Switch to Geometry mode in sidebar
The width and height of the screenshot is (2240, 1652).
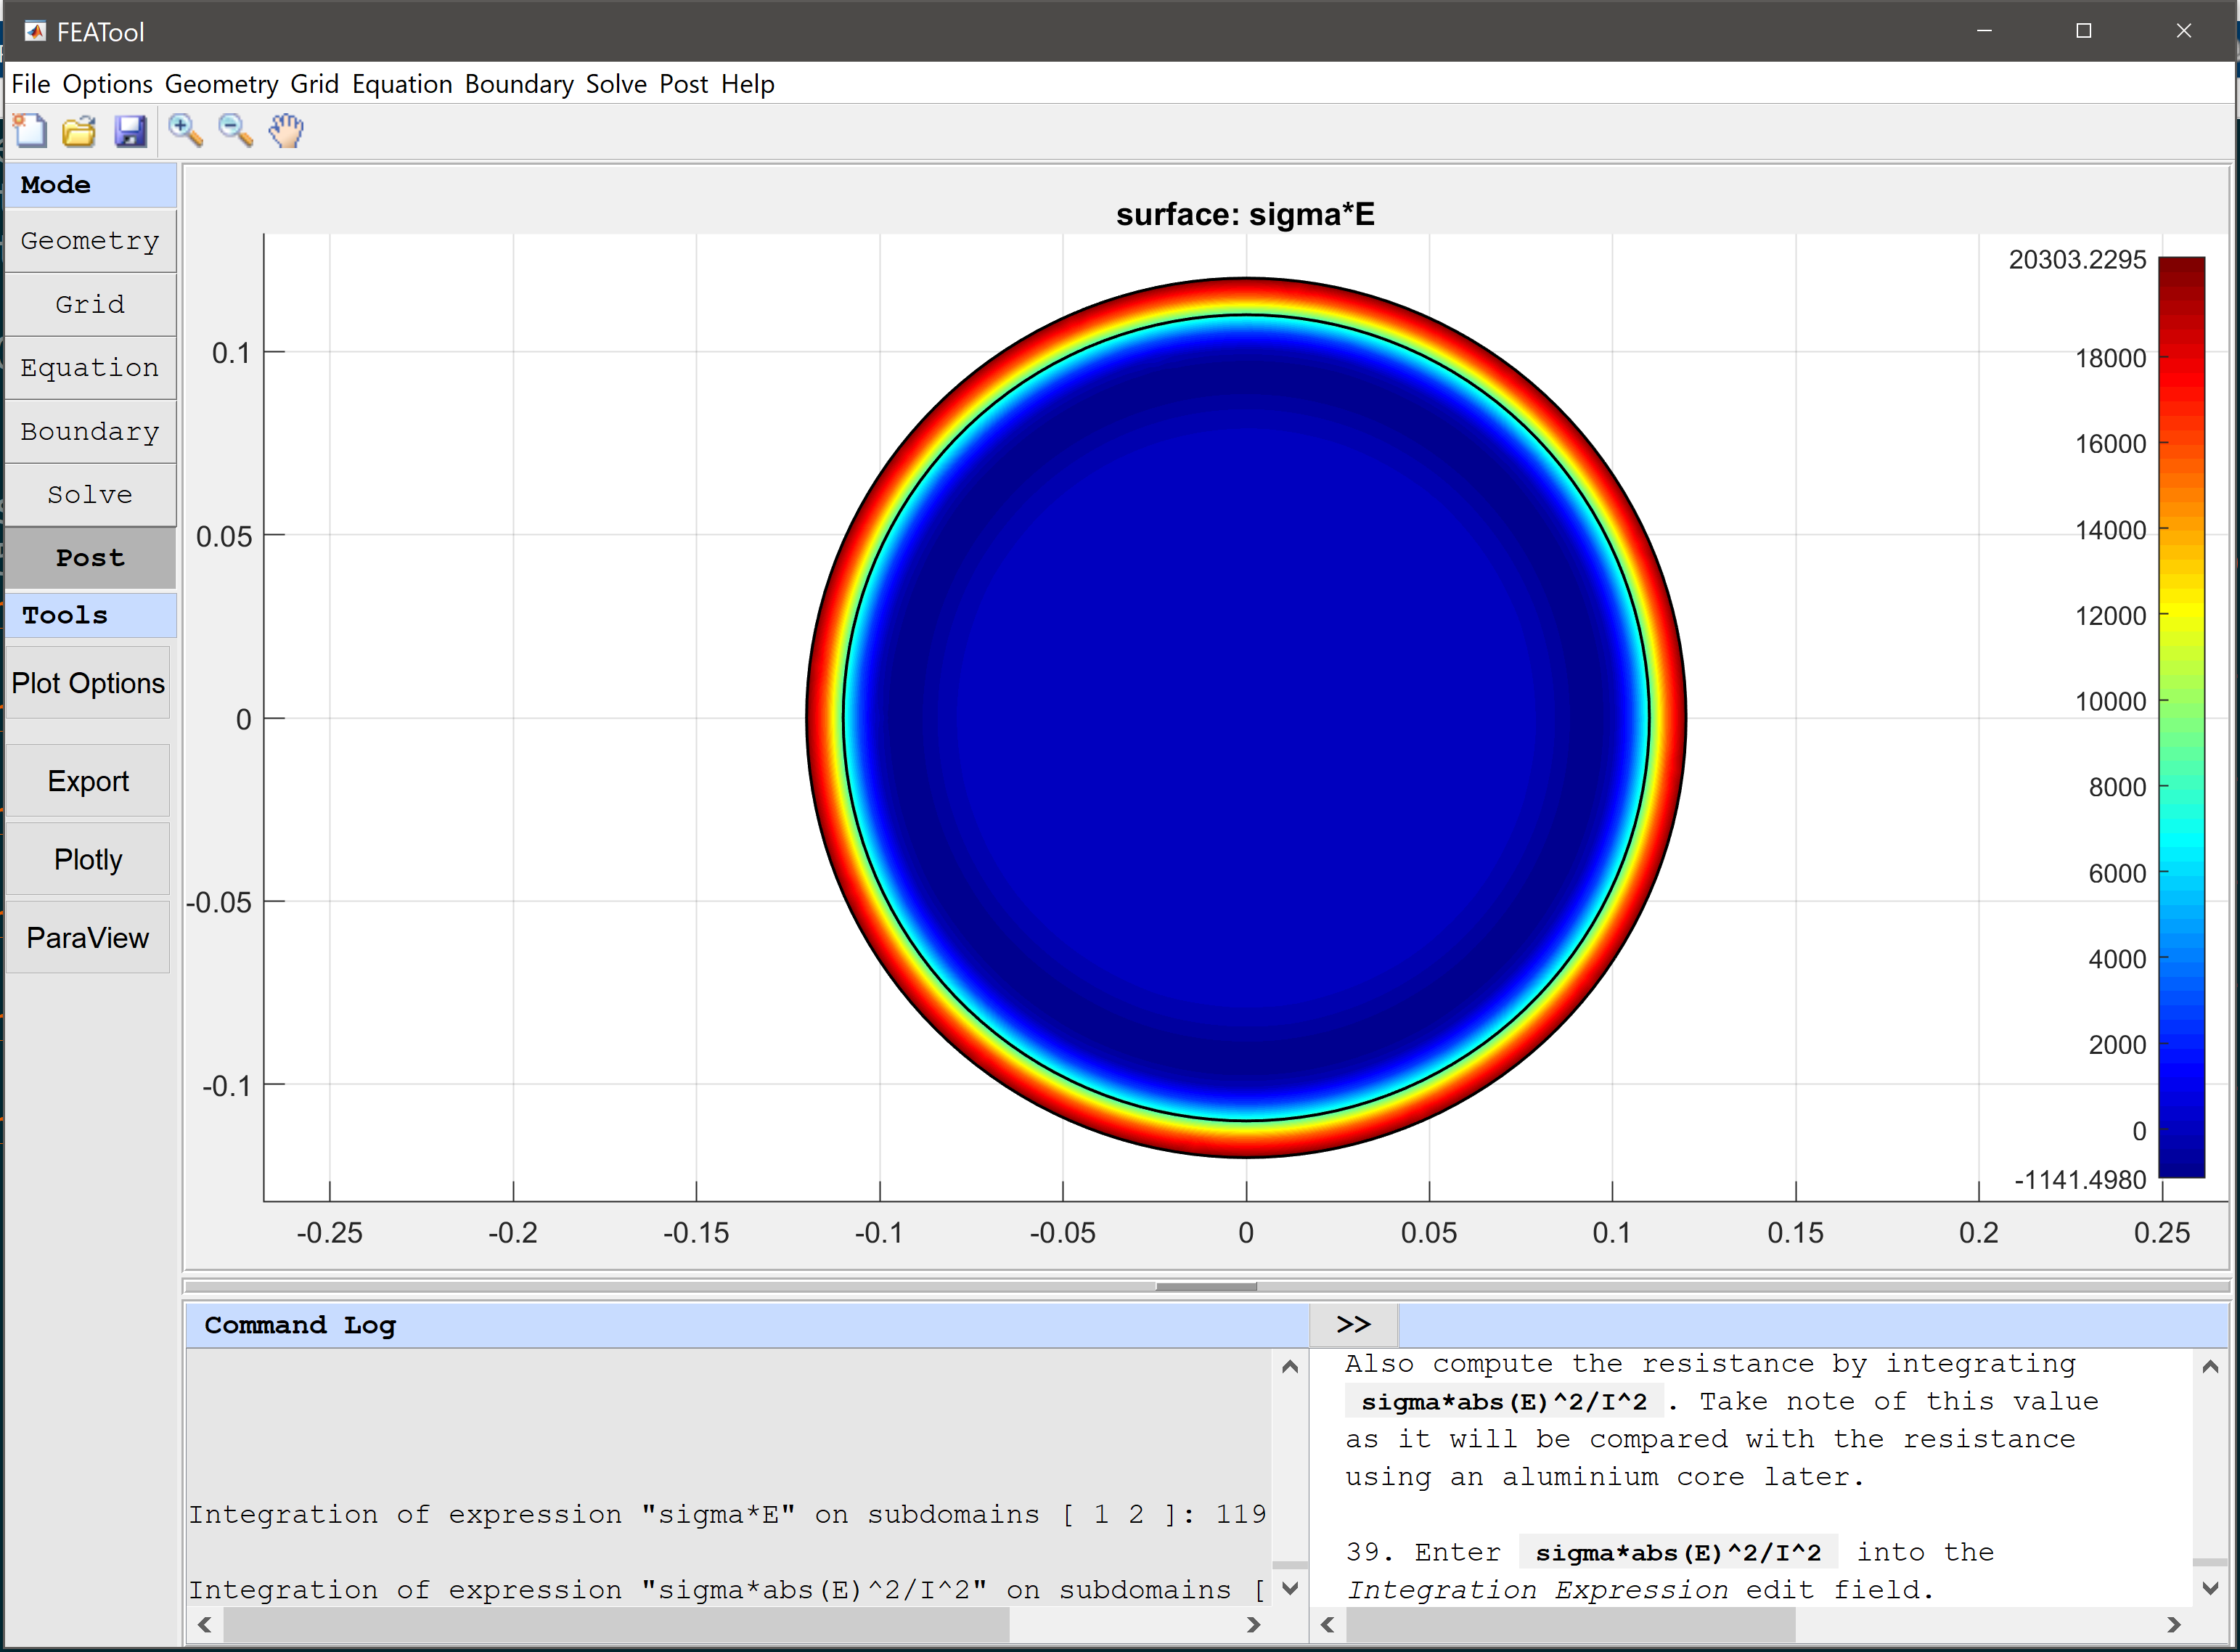[90, 241]
